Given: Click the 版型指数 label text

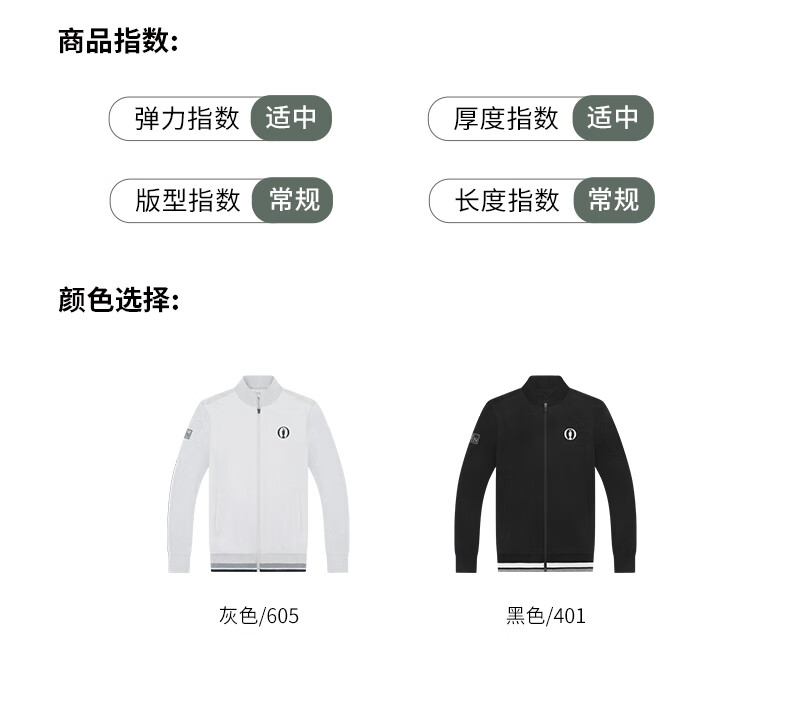Looking at the screenshot, I should 187,201.
